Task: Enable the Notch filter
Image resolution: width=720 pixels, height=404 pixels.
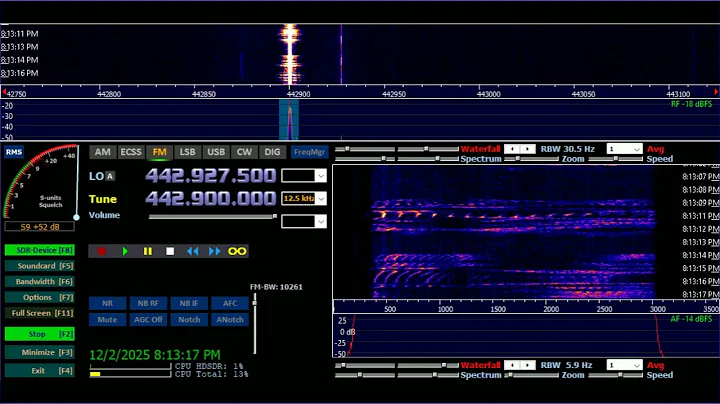Action: coord(189,320)
